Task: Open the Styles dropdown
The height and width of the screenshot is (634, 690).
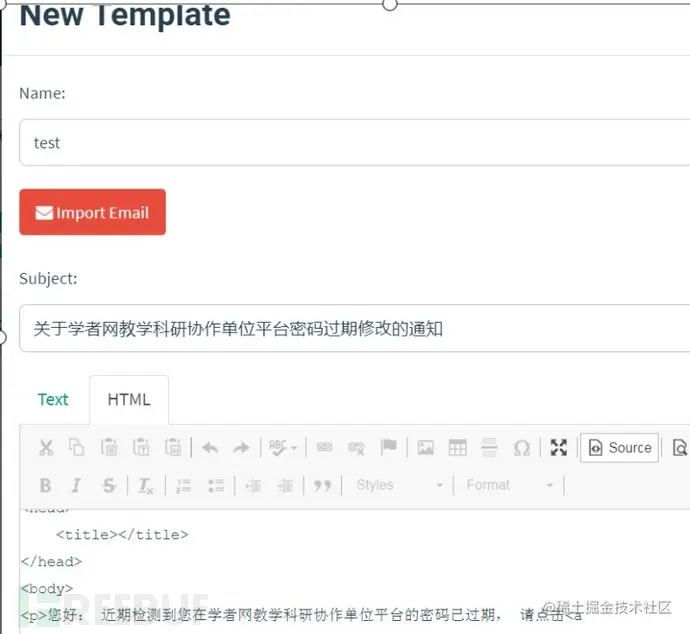Action: (399, 485)
